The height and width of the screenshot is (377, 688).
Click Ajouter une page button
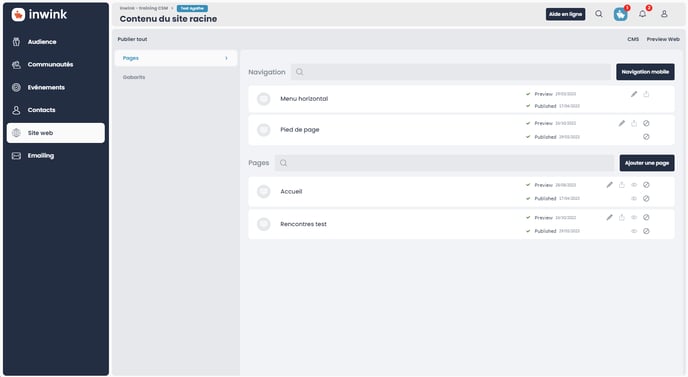point(647,163)
